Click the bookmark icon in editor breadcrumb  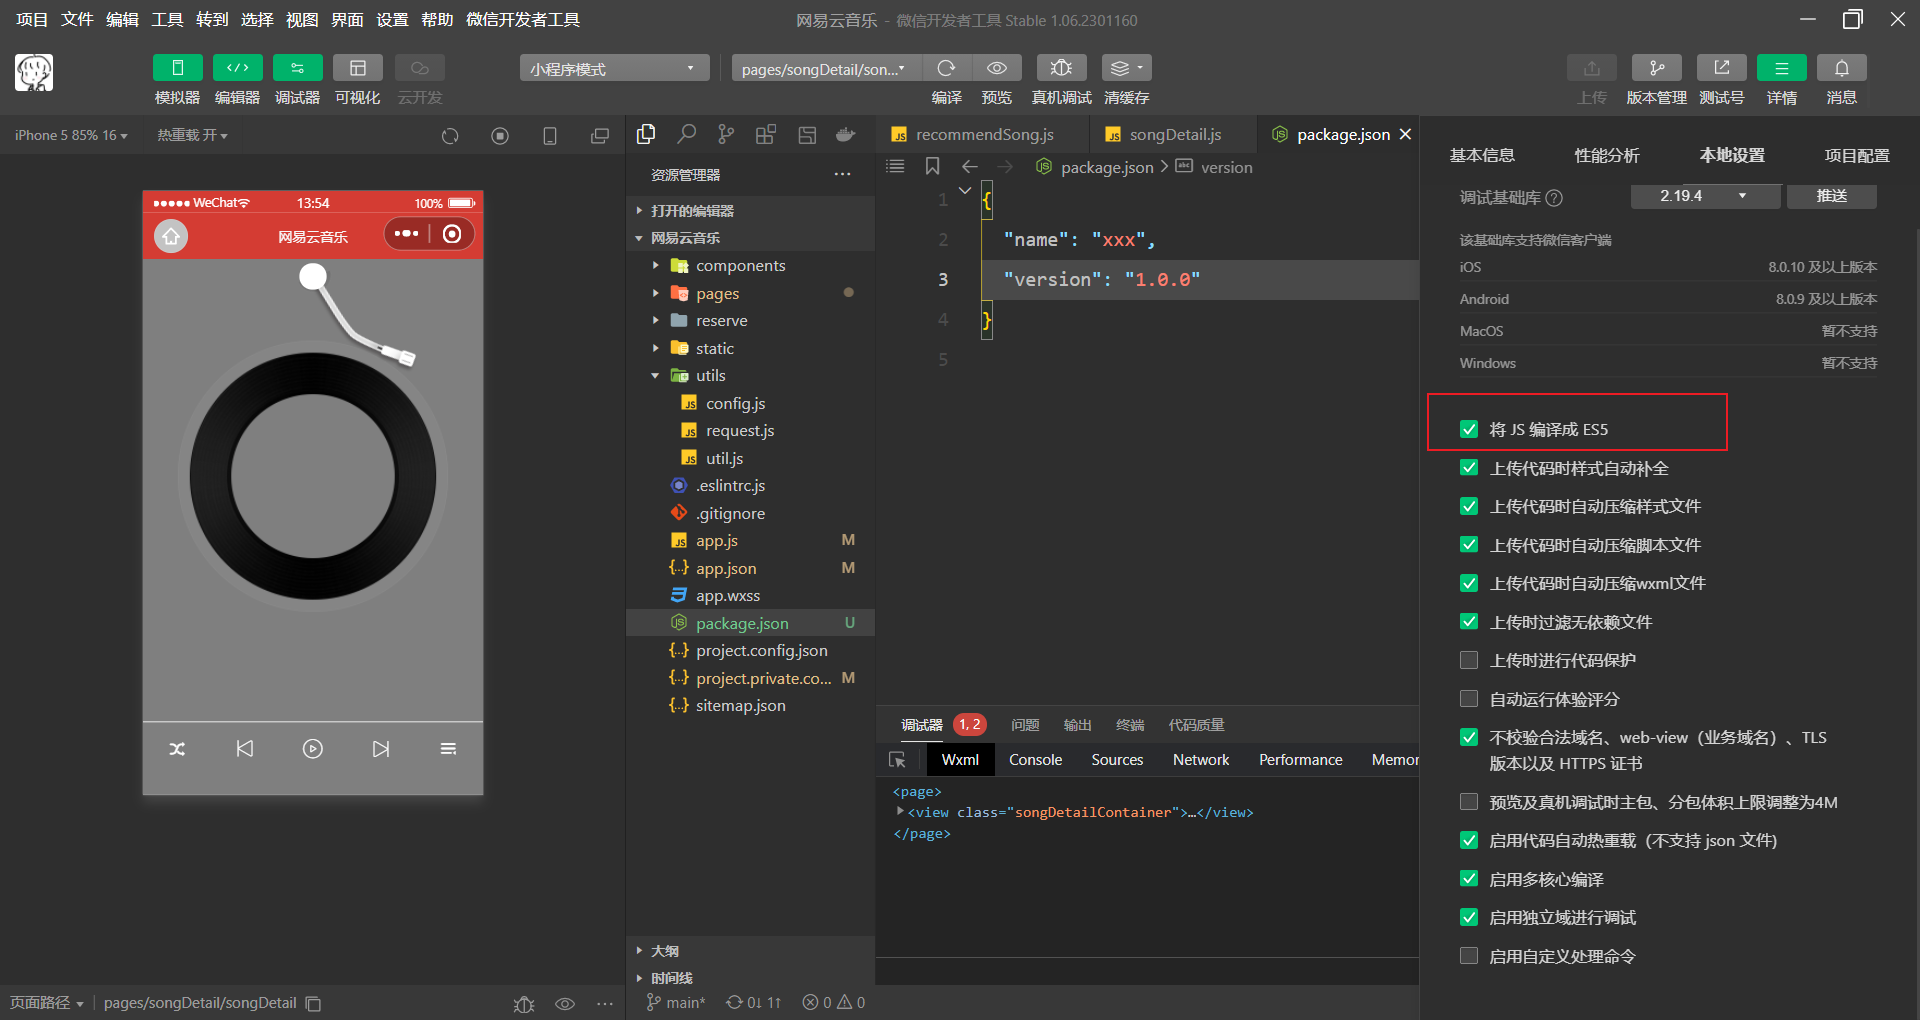click(x=932, y=166)
